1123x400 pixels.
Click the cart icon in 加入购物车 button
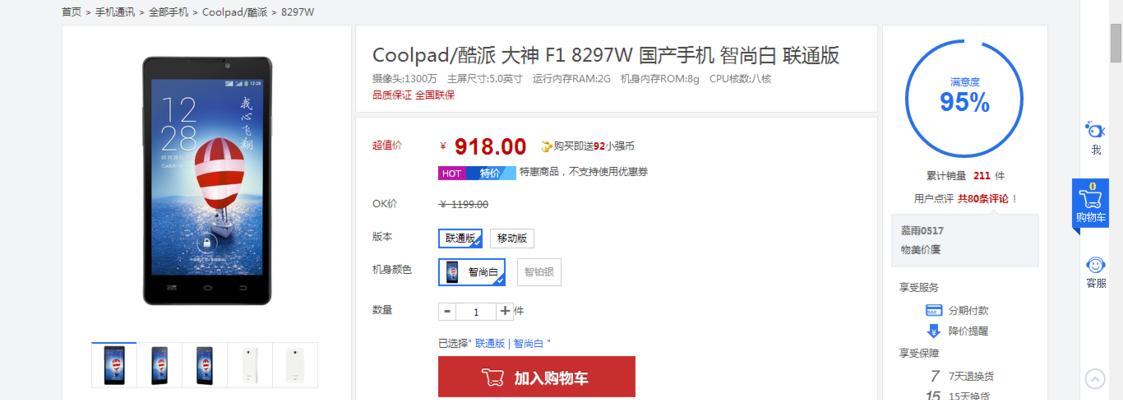(493, 377)
